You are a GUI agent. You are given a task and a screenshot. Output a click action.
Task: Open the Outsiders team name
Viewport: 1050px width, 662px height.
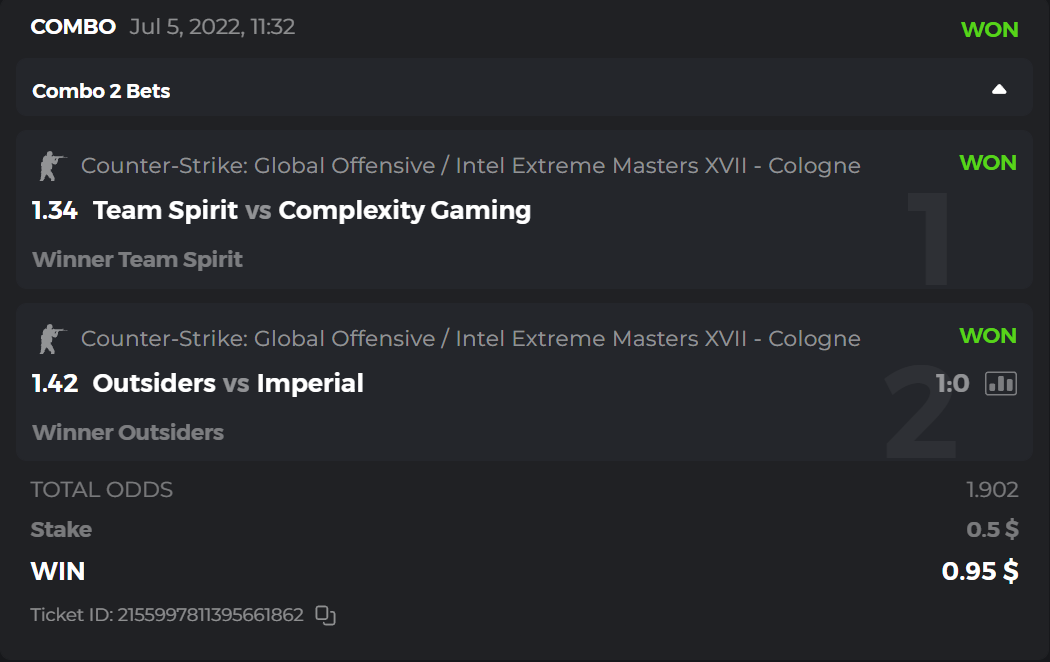pyautogui.click(x=154, y=383)
